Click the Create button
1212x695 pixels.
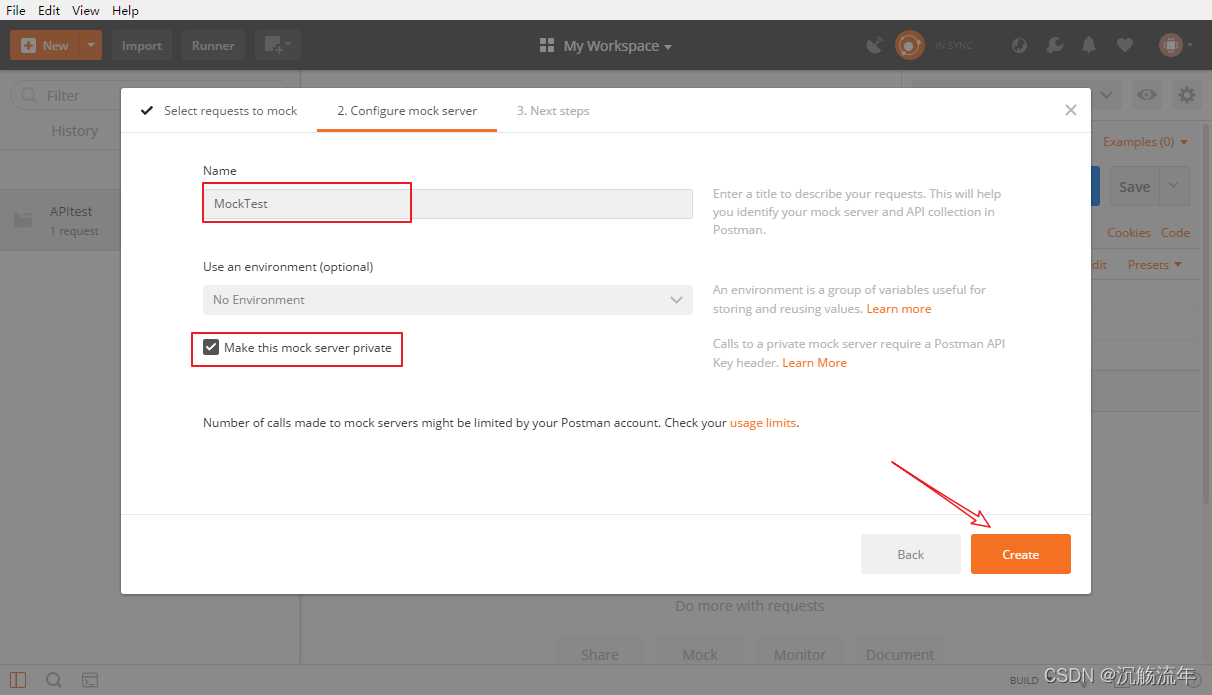1020,554
